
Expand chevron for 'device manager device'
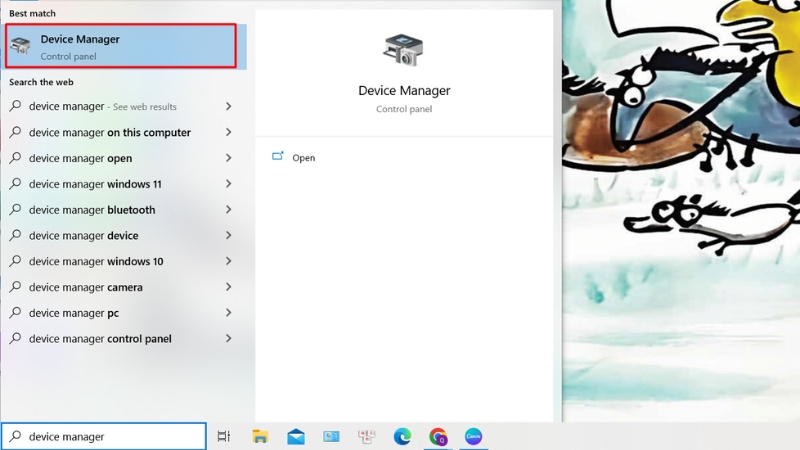point(229,235)
